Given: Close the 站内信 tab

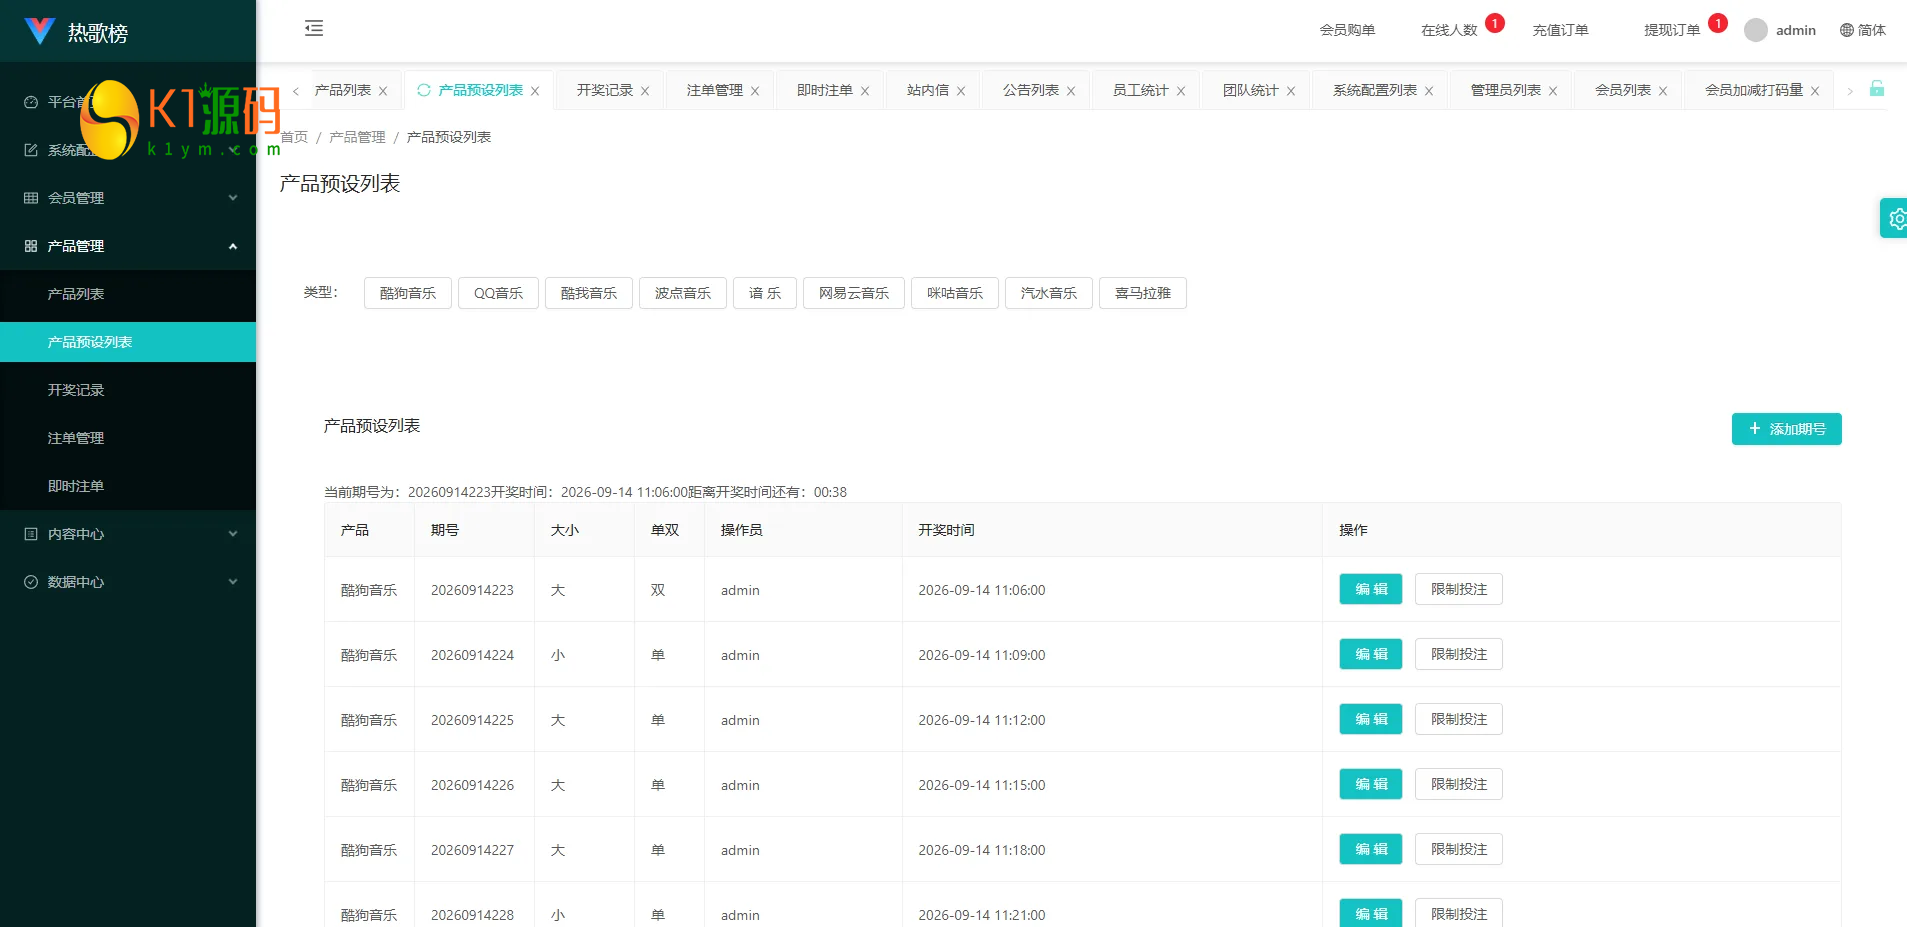Looking at the screenshot, I should point(961,91).
